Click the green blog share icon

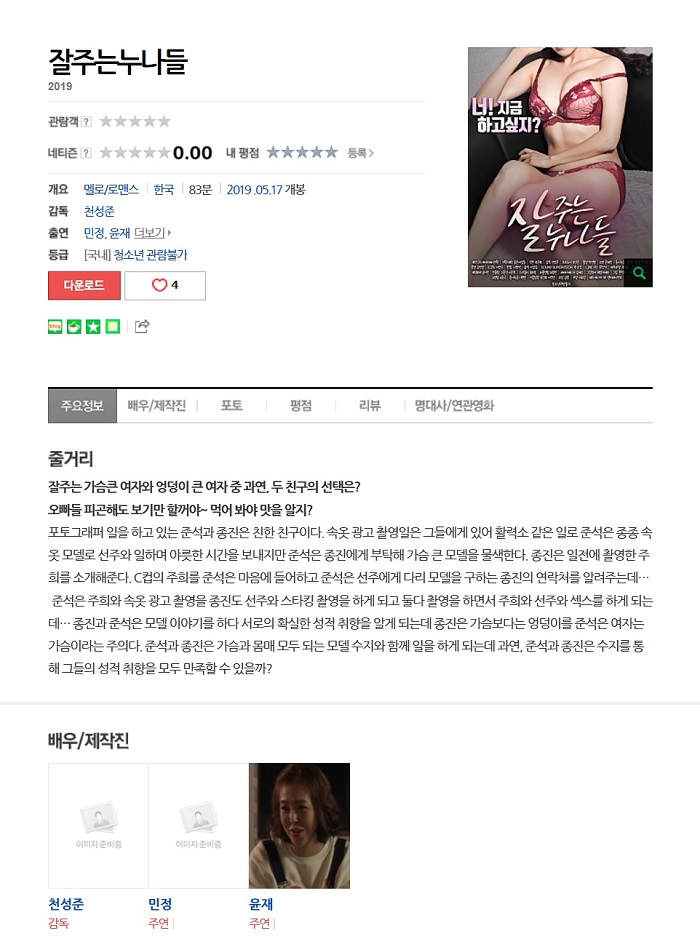tap(55, 327)
